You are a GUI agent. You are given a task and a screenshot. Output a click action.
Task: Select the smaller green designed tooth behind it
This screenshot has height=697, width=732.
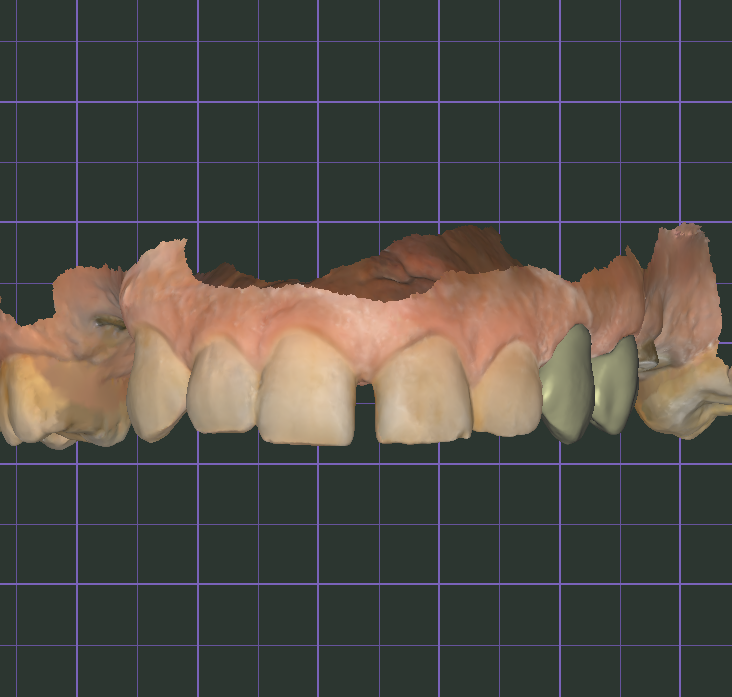click(616, 385)
